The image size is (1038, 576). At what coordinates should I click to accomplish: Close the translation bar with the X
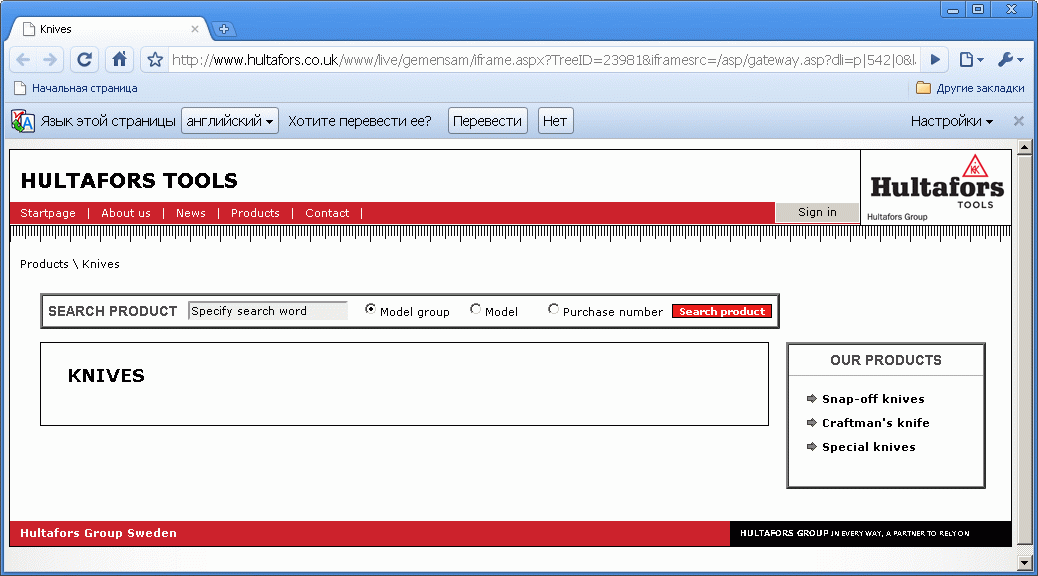[1018, 121]
